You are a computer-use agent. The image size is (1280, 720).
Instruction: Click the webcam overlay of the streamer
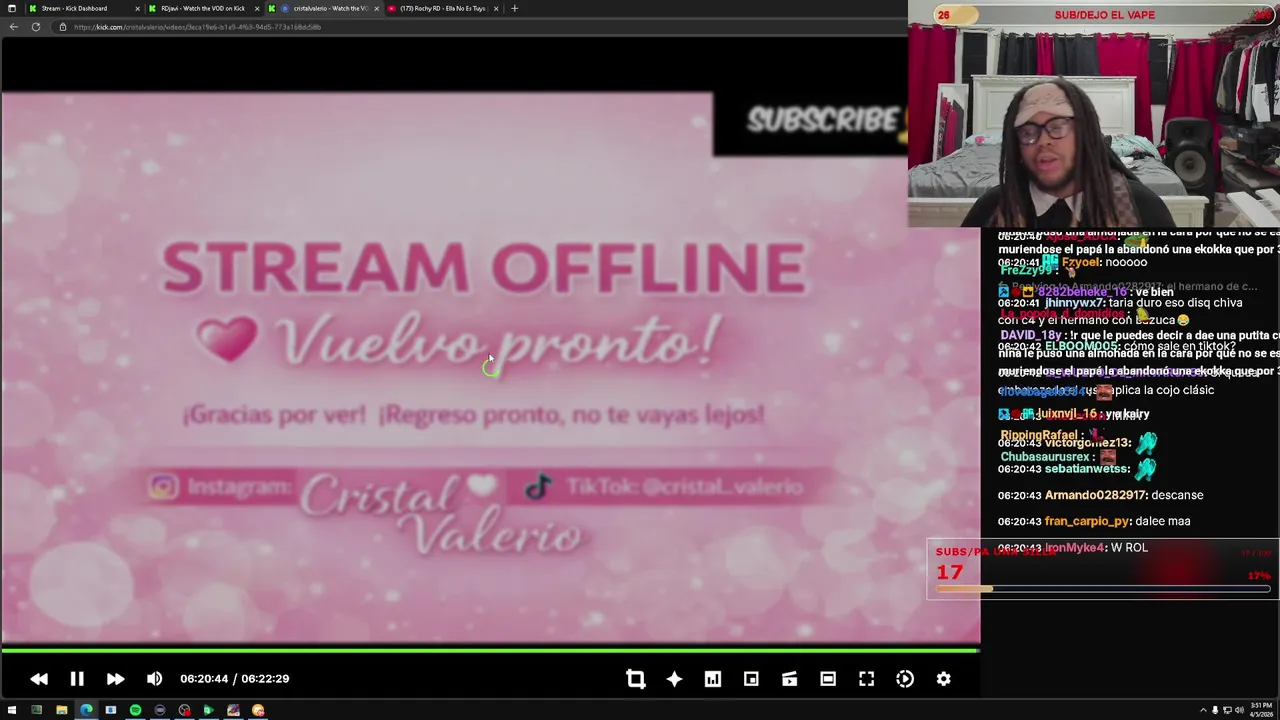click(1094, 114)
